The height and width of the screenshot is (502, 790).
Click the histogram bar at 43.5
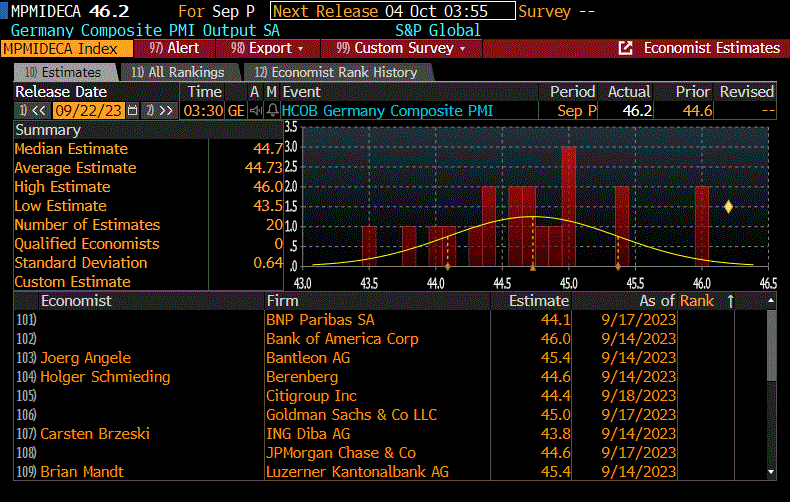[369, 246]
